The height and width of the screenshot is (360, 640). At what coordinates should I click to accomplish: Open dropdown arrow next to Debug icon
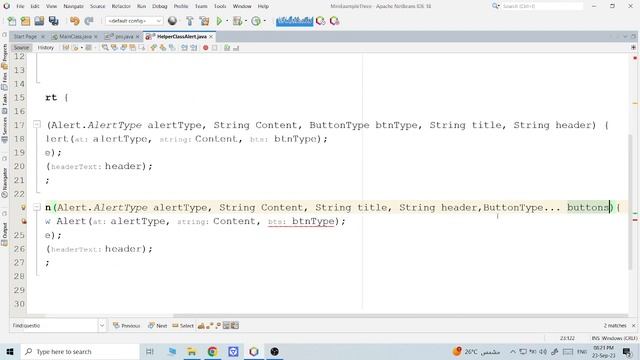[246, 21]
